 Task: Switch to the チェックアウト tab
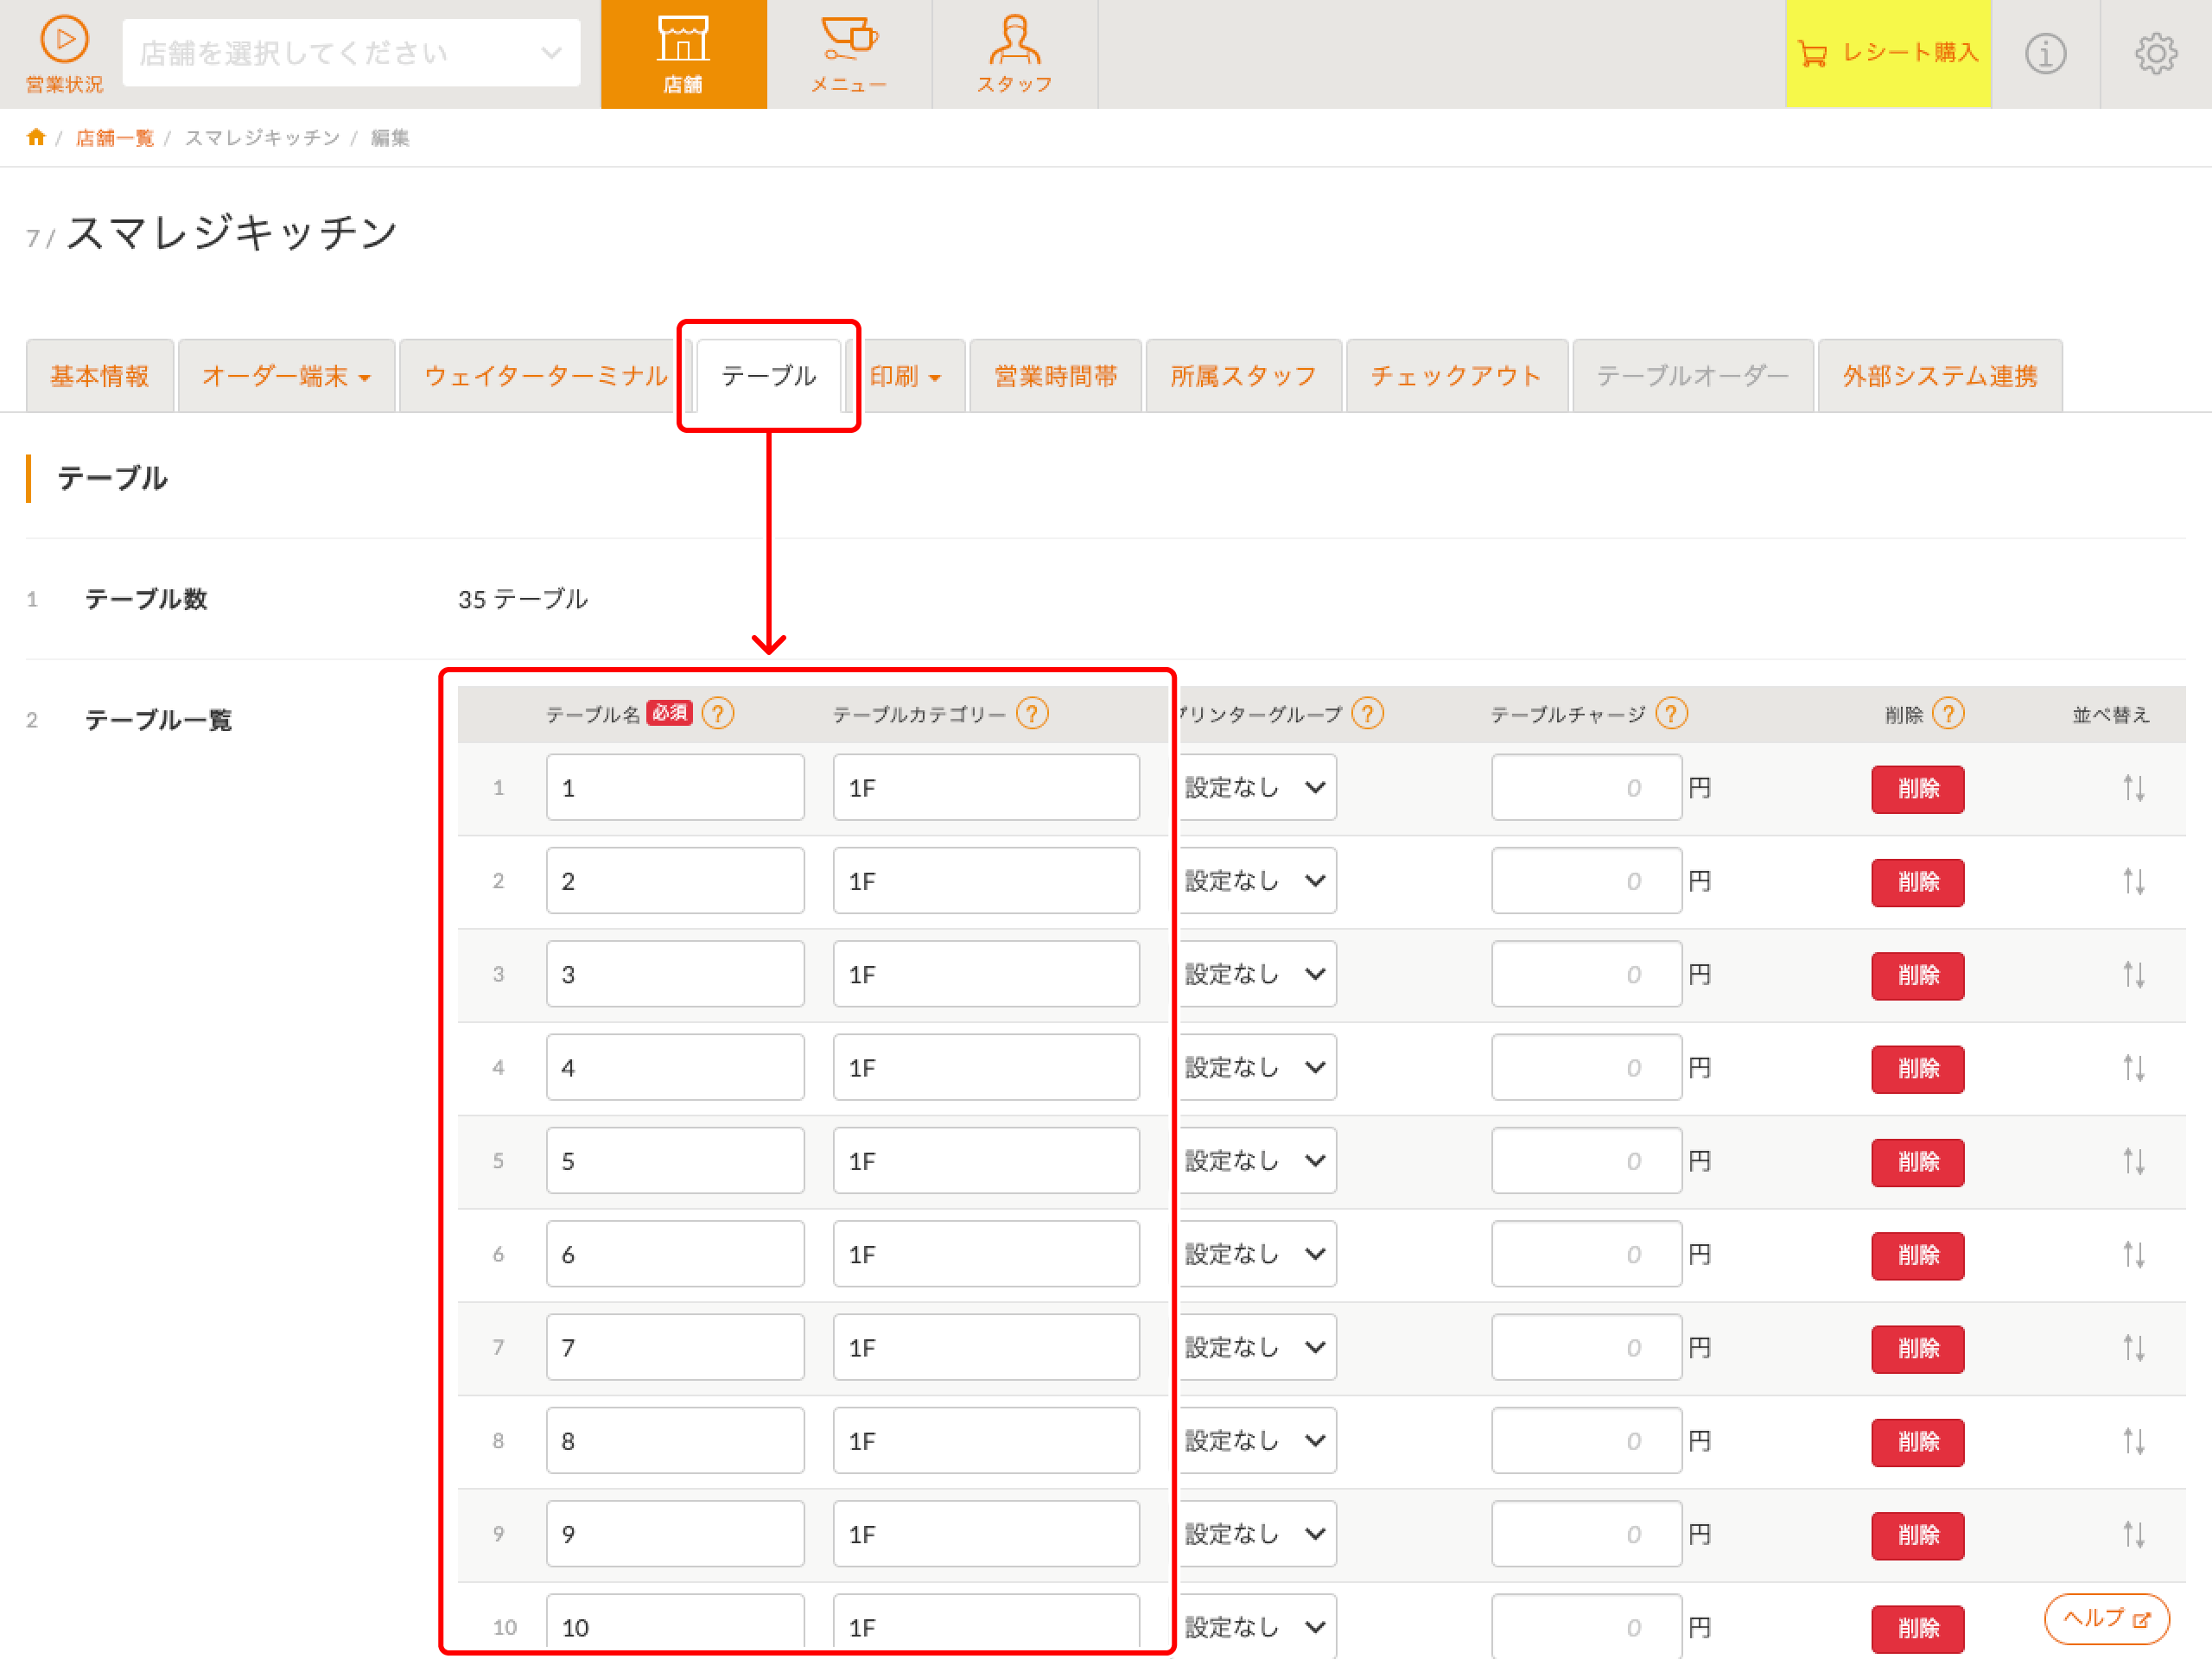[1457, 376]
